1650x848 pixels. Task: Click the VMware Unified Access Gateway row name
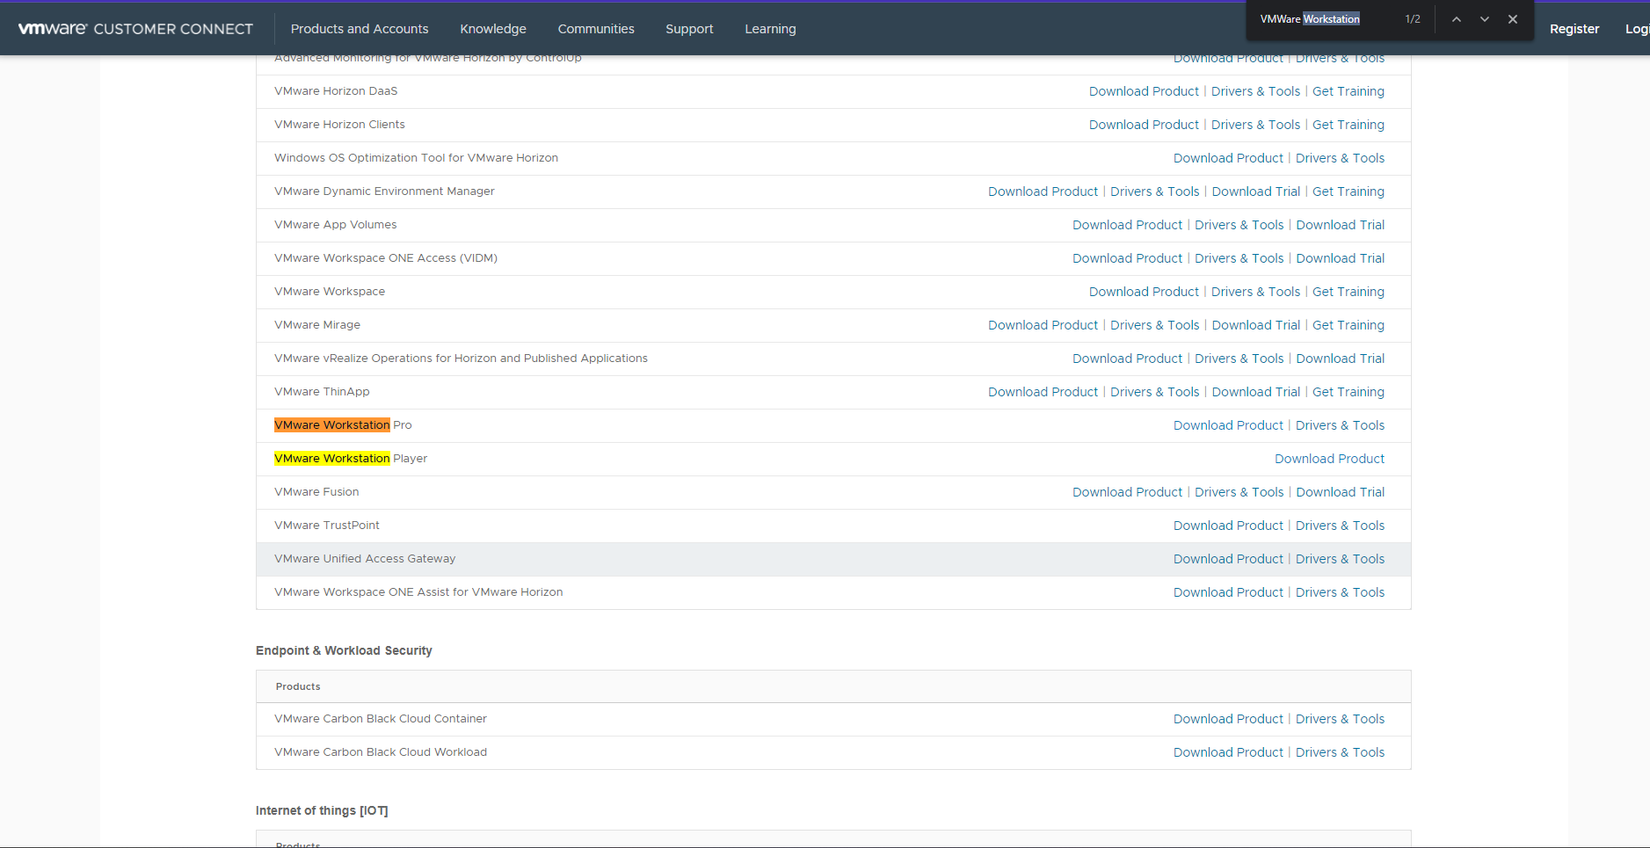365,559
